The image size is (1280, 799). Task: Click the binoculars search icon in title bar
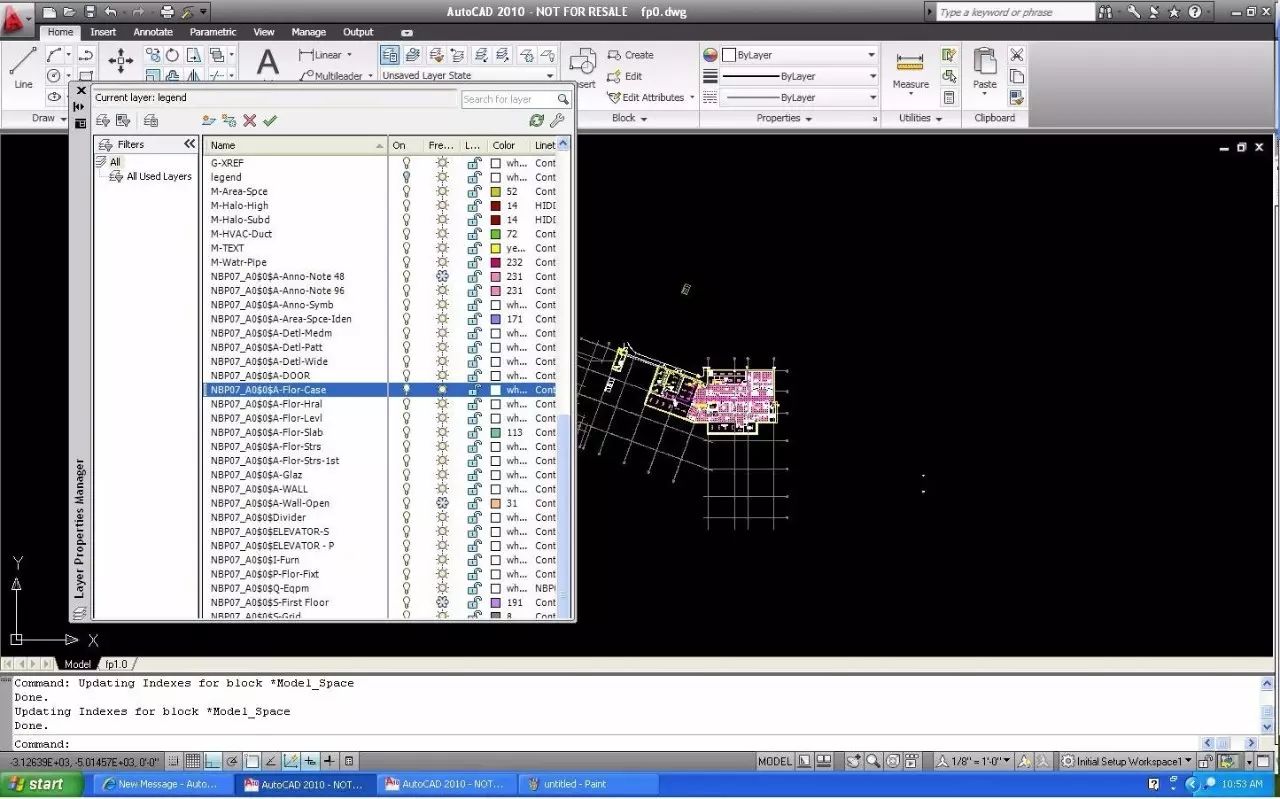click(1105, 12)
